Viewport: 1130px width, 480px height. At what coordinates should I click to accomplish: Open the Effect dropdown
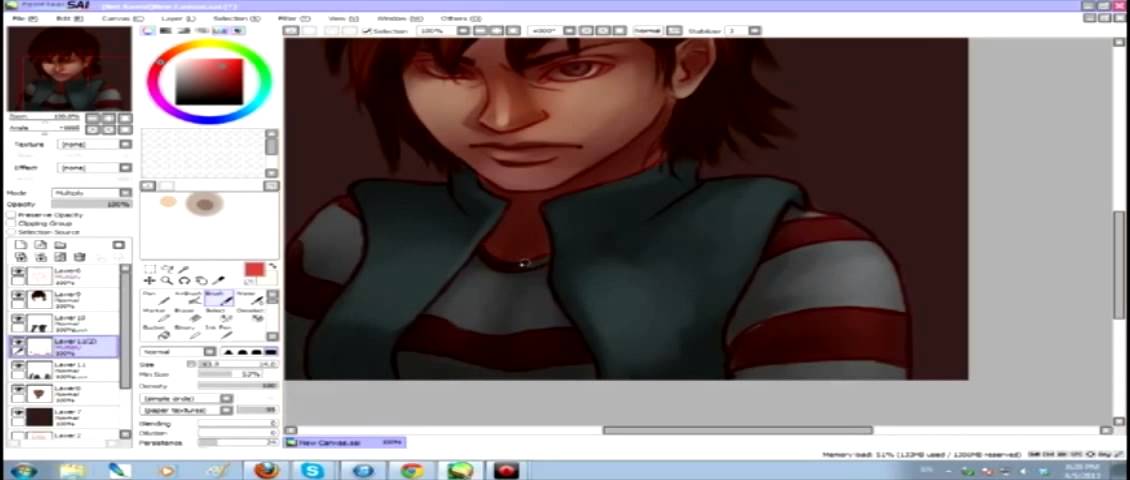click(96, 167)
